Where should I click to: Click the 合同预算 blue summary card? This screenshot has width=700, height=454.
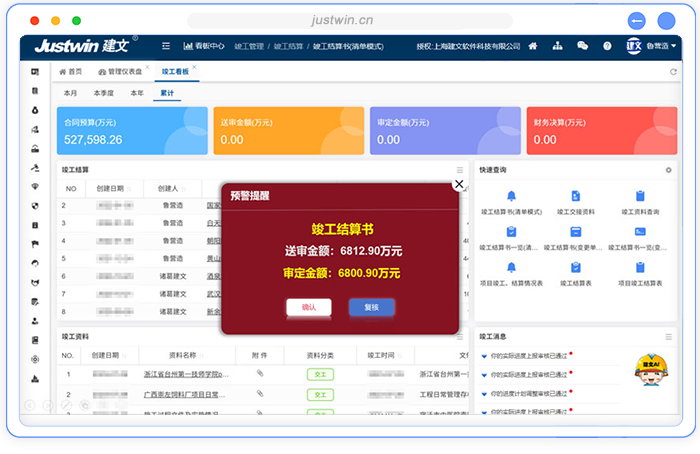click(130, 131)
